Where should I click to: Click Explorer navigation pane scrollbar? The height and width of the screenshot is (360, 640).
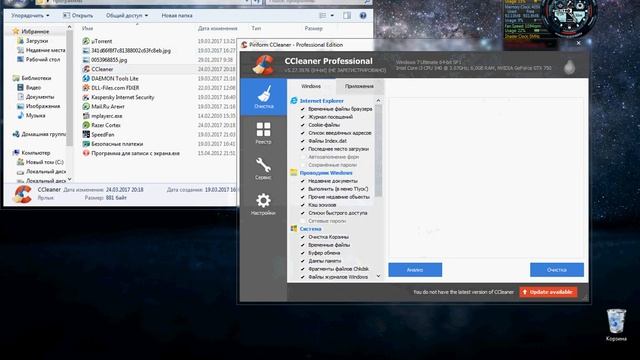tap(69, 88)
